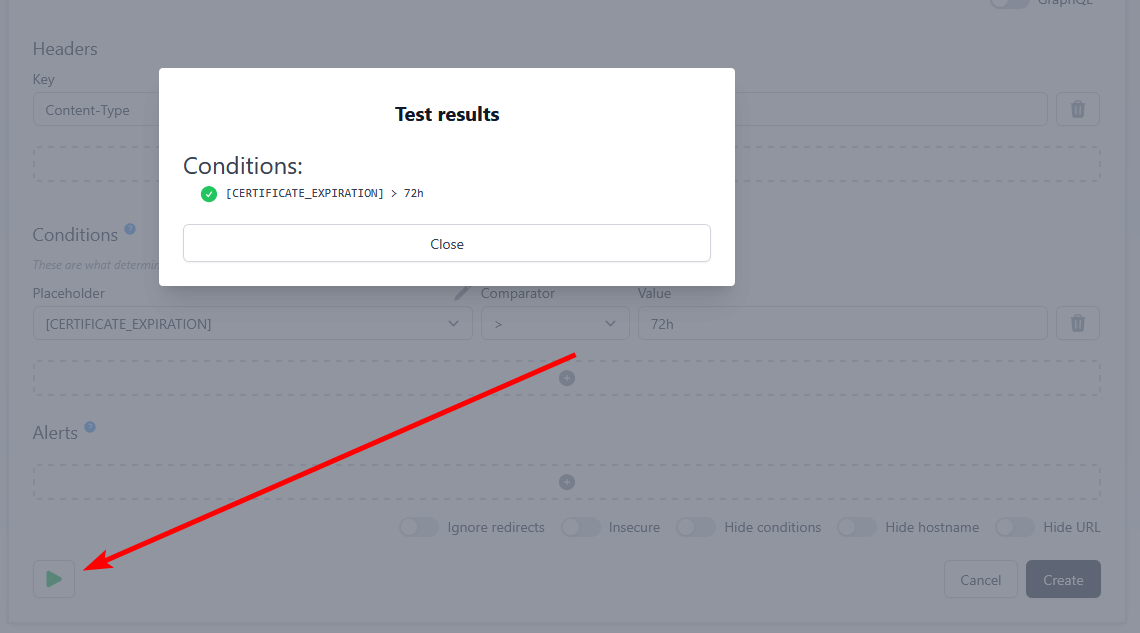Add a new alert with plus icon
This screenshot has height=633, width=1140.
tap(567, 482)
